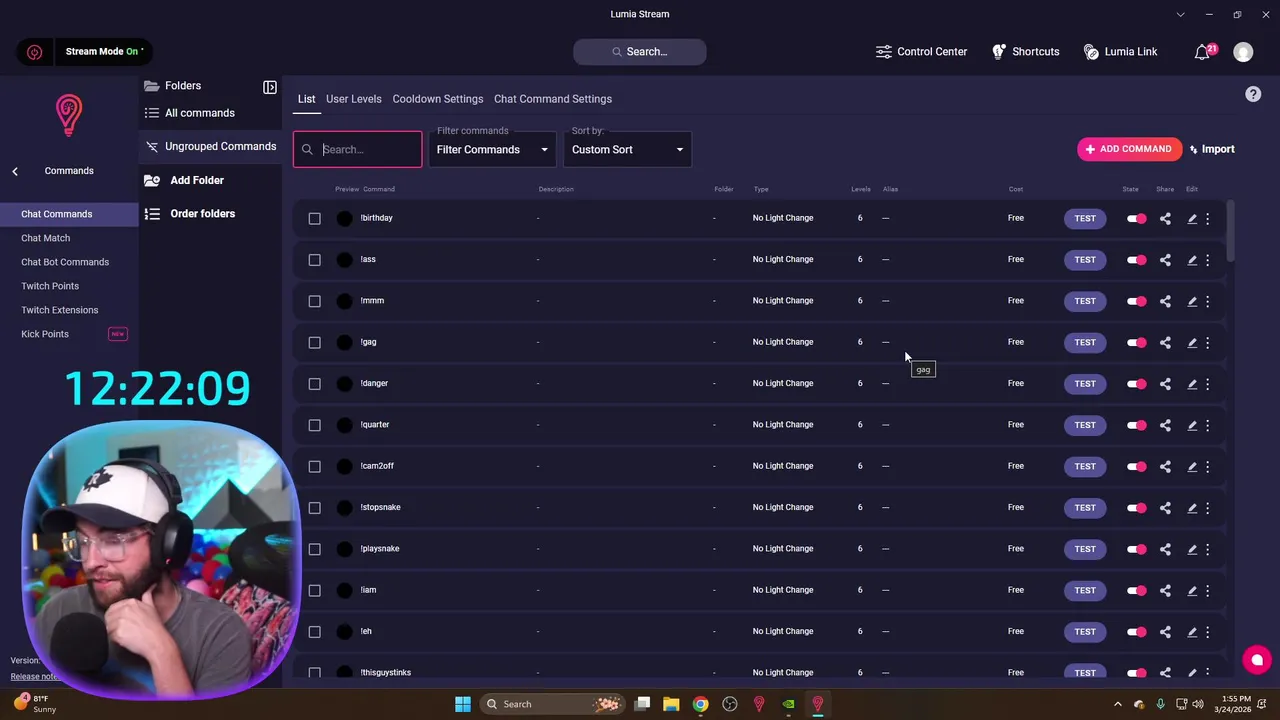Toggle the !cam2off command state off
Image resolution: width=1280 pixels, height=720 pixels.
click(1137, 466)
